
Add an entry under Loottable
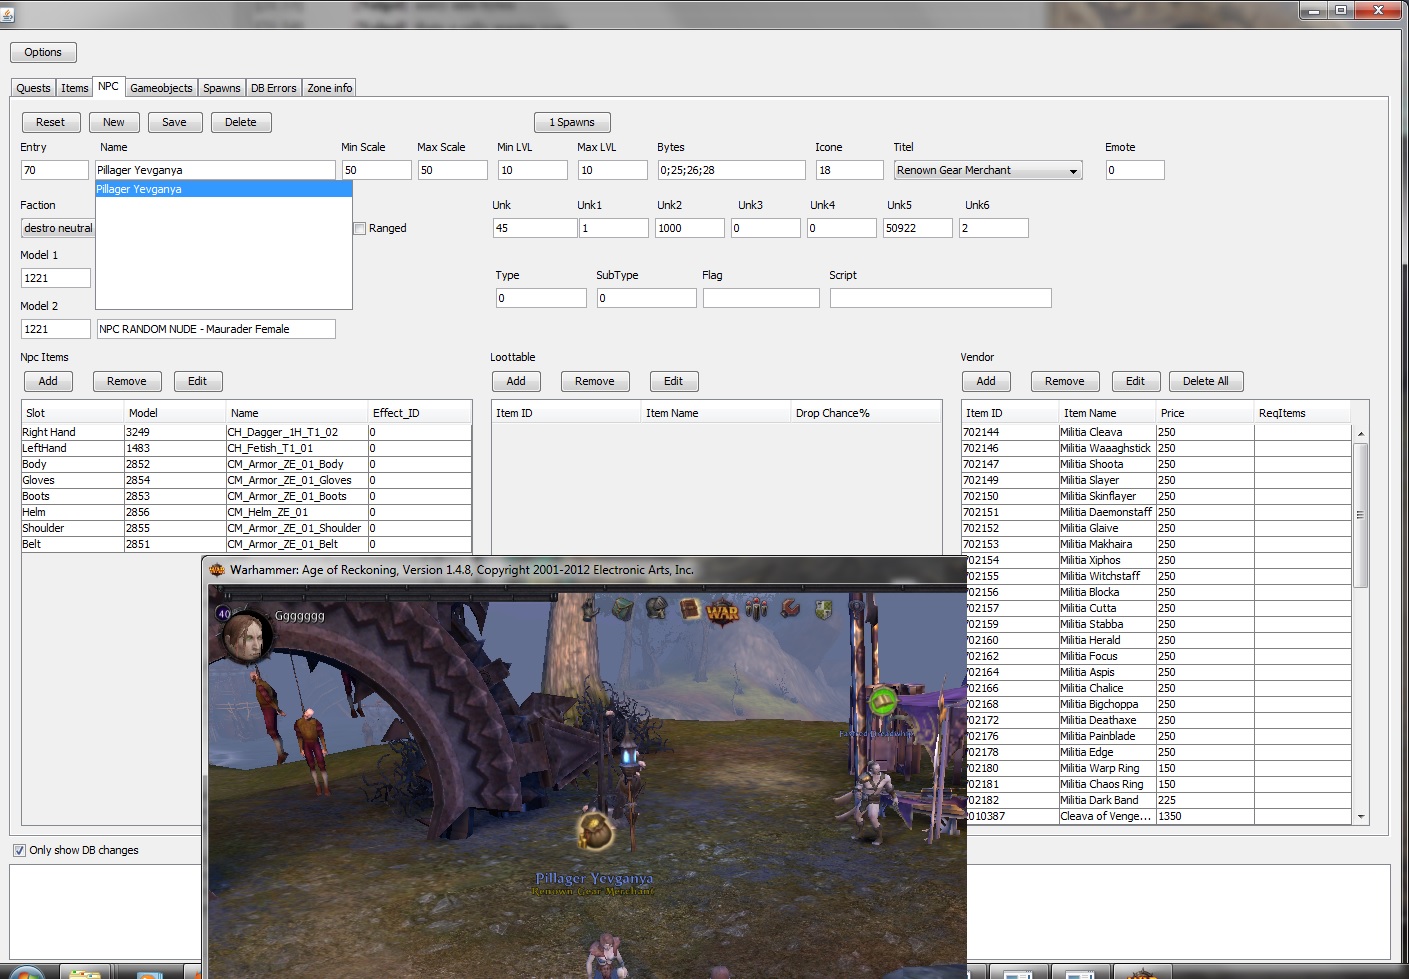click(x=516, y=381)
